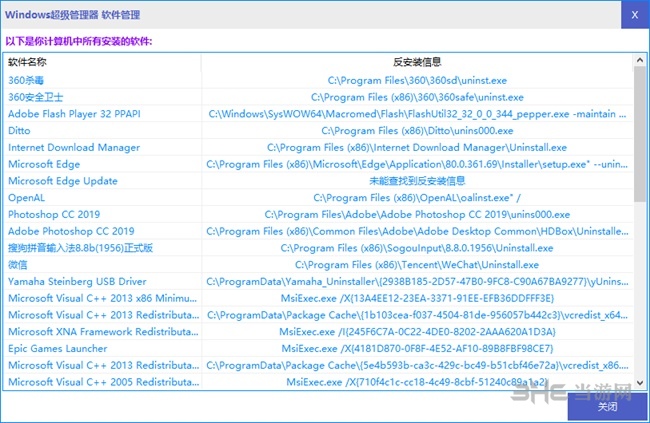Screen dimensions: 650x423
Task: Select the 360安全卫士 entry
Action: coord(36,97)
